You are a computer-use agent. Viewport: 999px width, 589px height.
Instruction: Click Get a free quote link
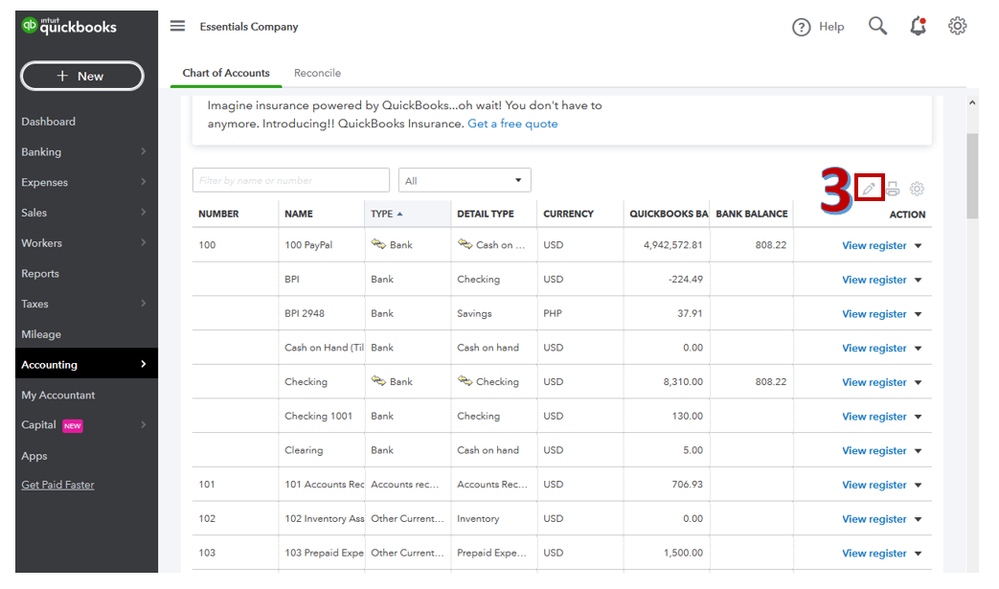point(513,124)
